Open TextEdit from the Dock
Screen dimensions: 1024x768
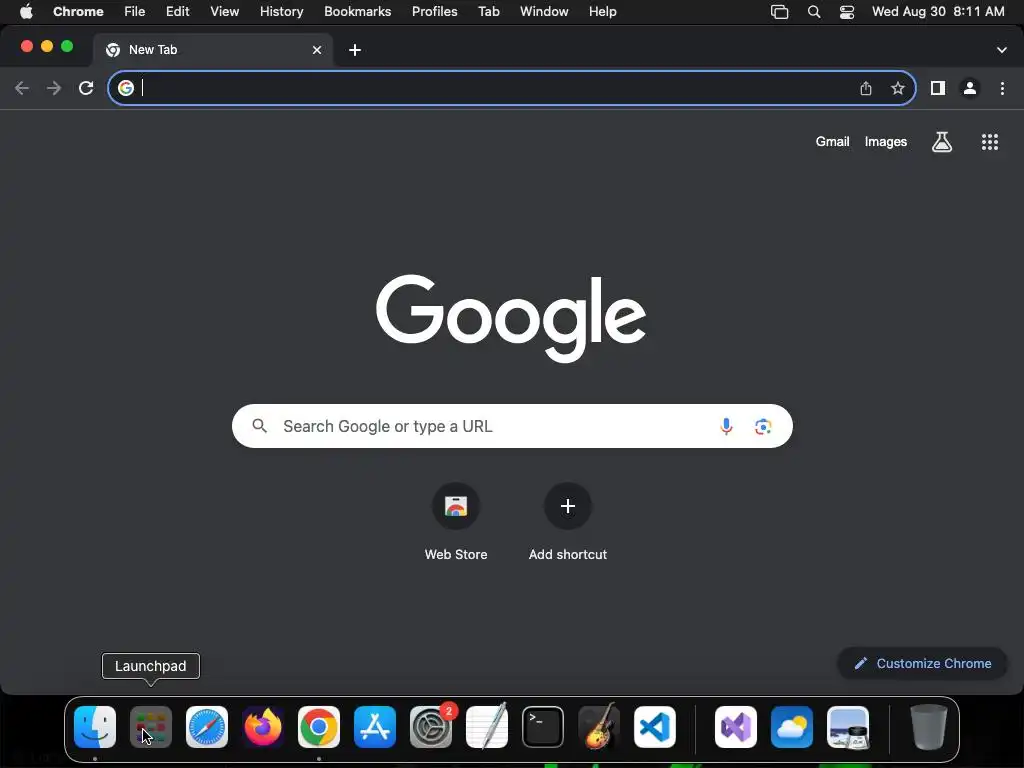pos(487,727)
